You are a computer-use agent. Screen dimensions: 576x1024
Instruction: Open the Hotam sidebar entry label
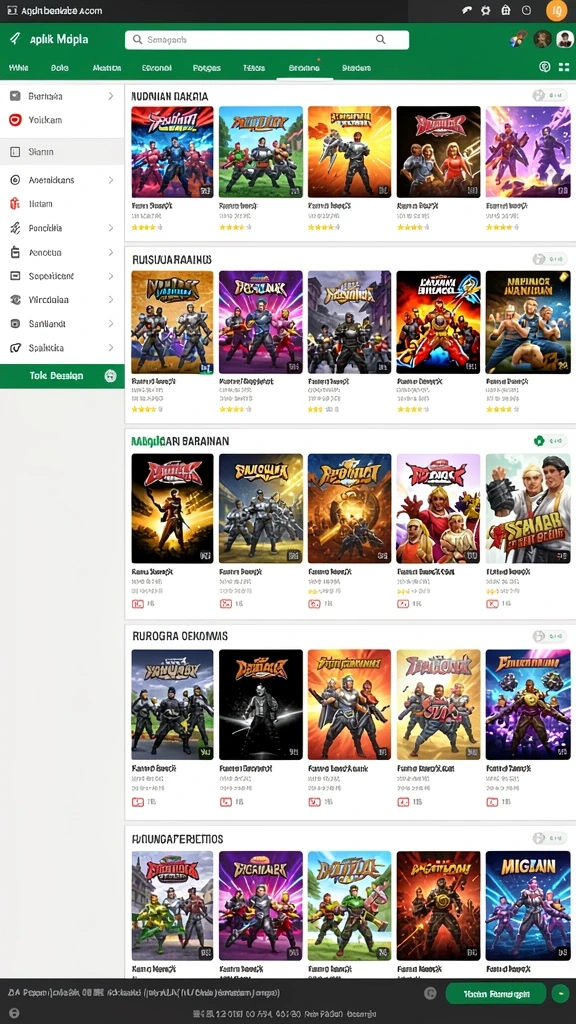pos(40,204)
